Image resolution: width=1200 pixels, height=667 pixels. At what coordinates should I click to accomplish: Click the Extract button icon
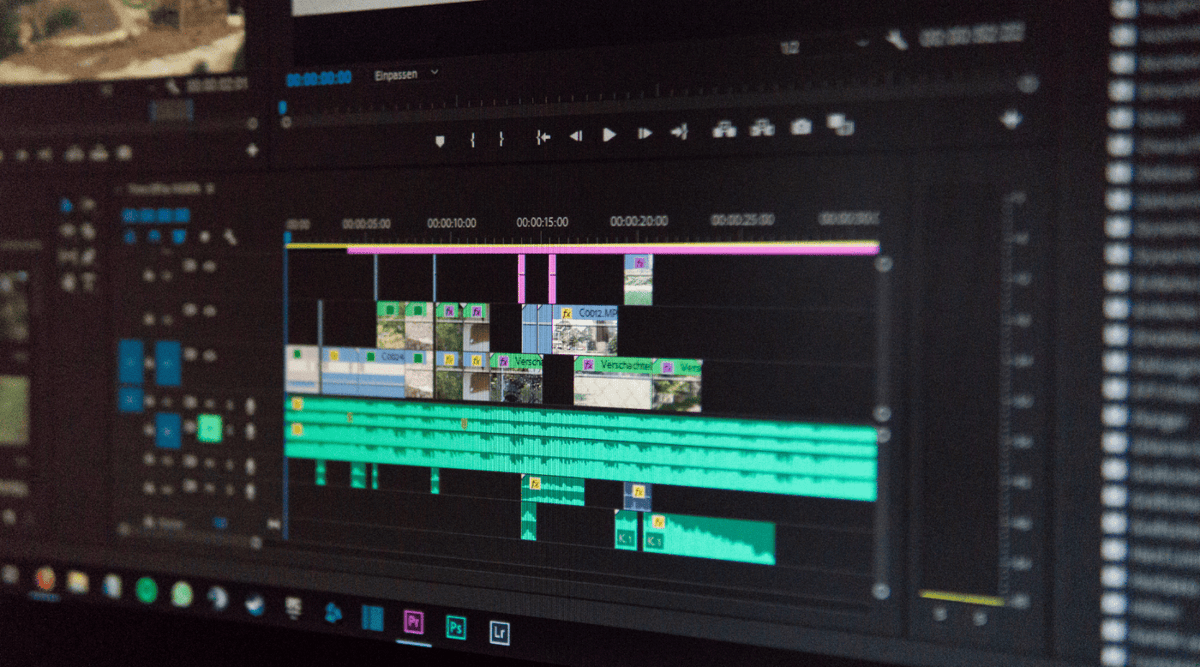[x=762, y=128]
